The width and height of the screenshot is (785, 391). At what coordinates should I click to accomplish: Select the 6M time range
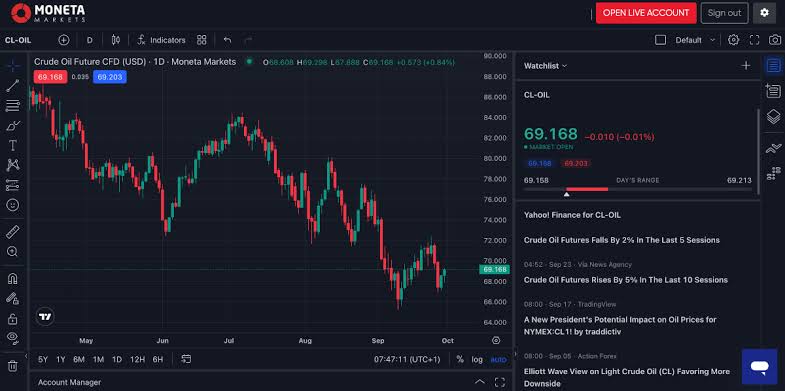point(79,359)
